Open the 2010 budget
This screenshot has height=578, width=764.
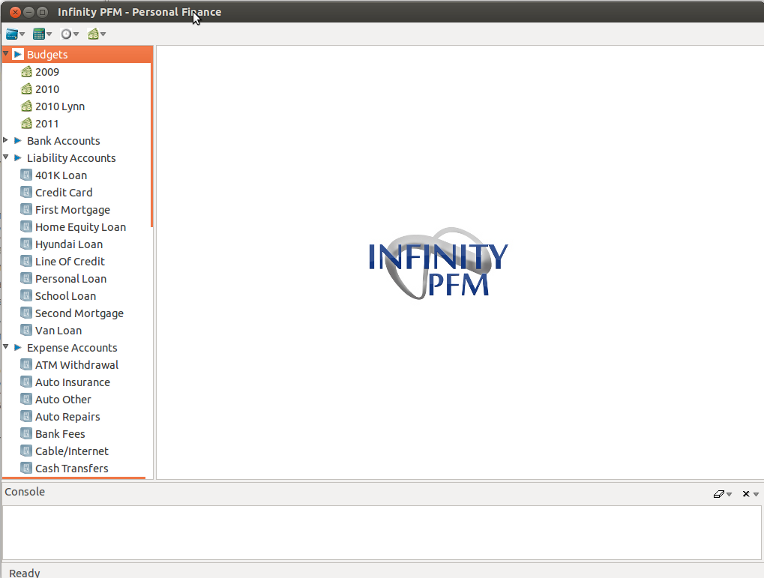click(x=47, y=89)
